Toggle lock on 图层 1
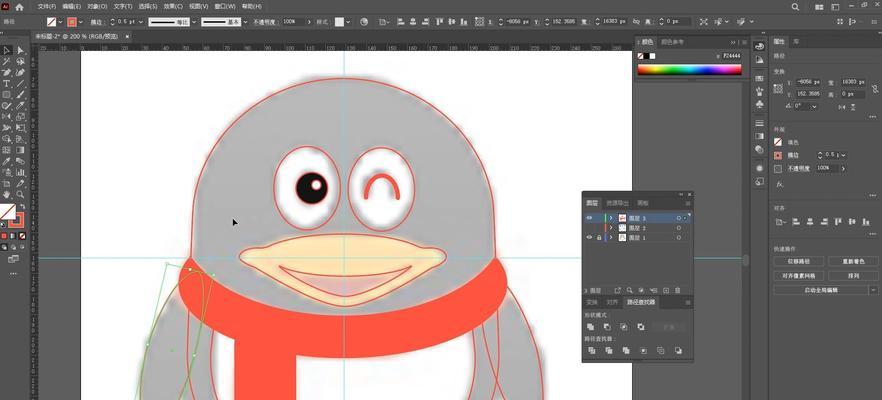The width and height of the screenshot is (882, 400). point(598,237)
